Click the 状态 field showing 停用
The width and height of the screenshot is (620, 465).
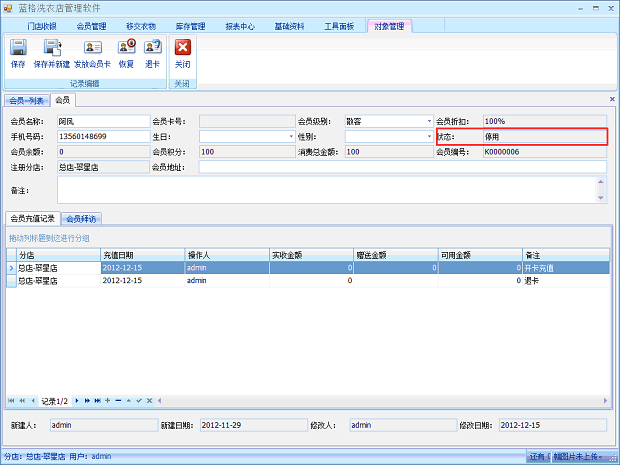tap(545, 137)
